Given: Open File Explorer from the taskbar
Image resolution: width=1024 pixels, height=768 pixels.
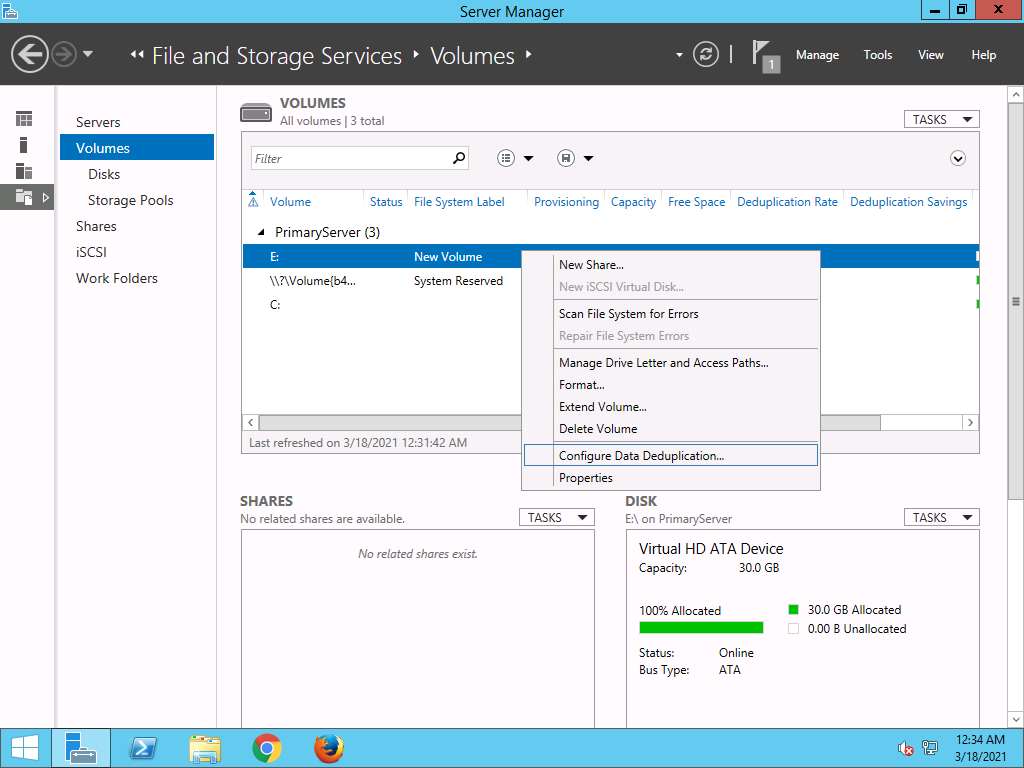Looking at the screenshot, I should [x=205, y=748].
